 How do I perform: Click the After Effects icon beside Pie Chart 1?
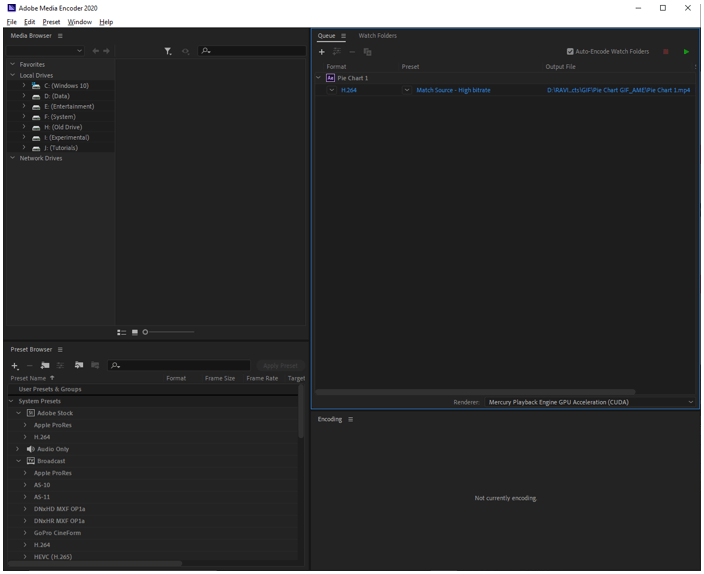[x=330, y=78]
